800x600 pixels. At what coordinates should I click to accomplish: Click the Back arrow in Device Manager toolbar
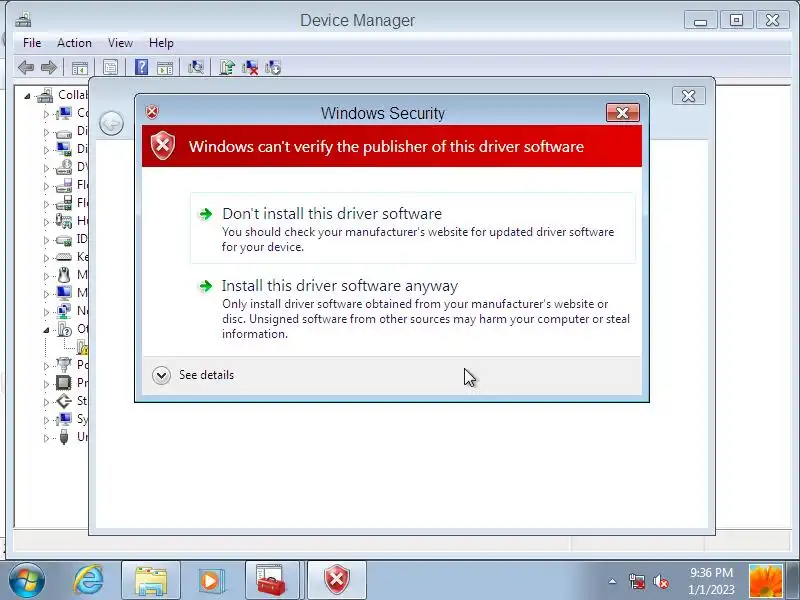coord(26,67)
